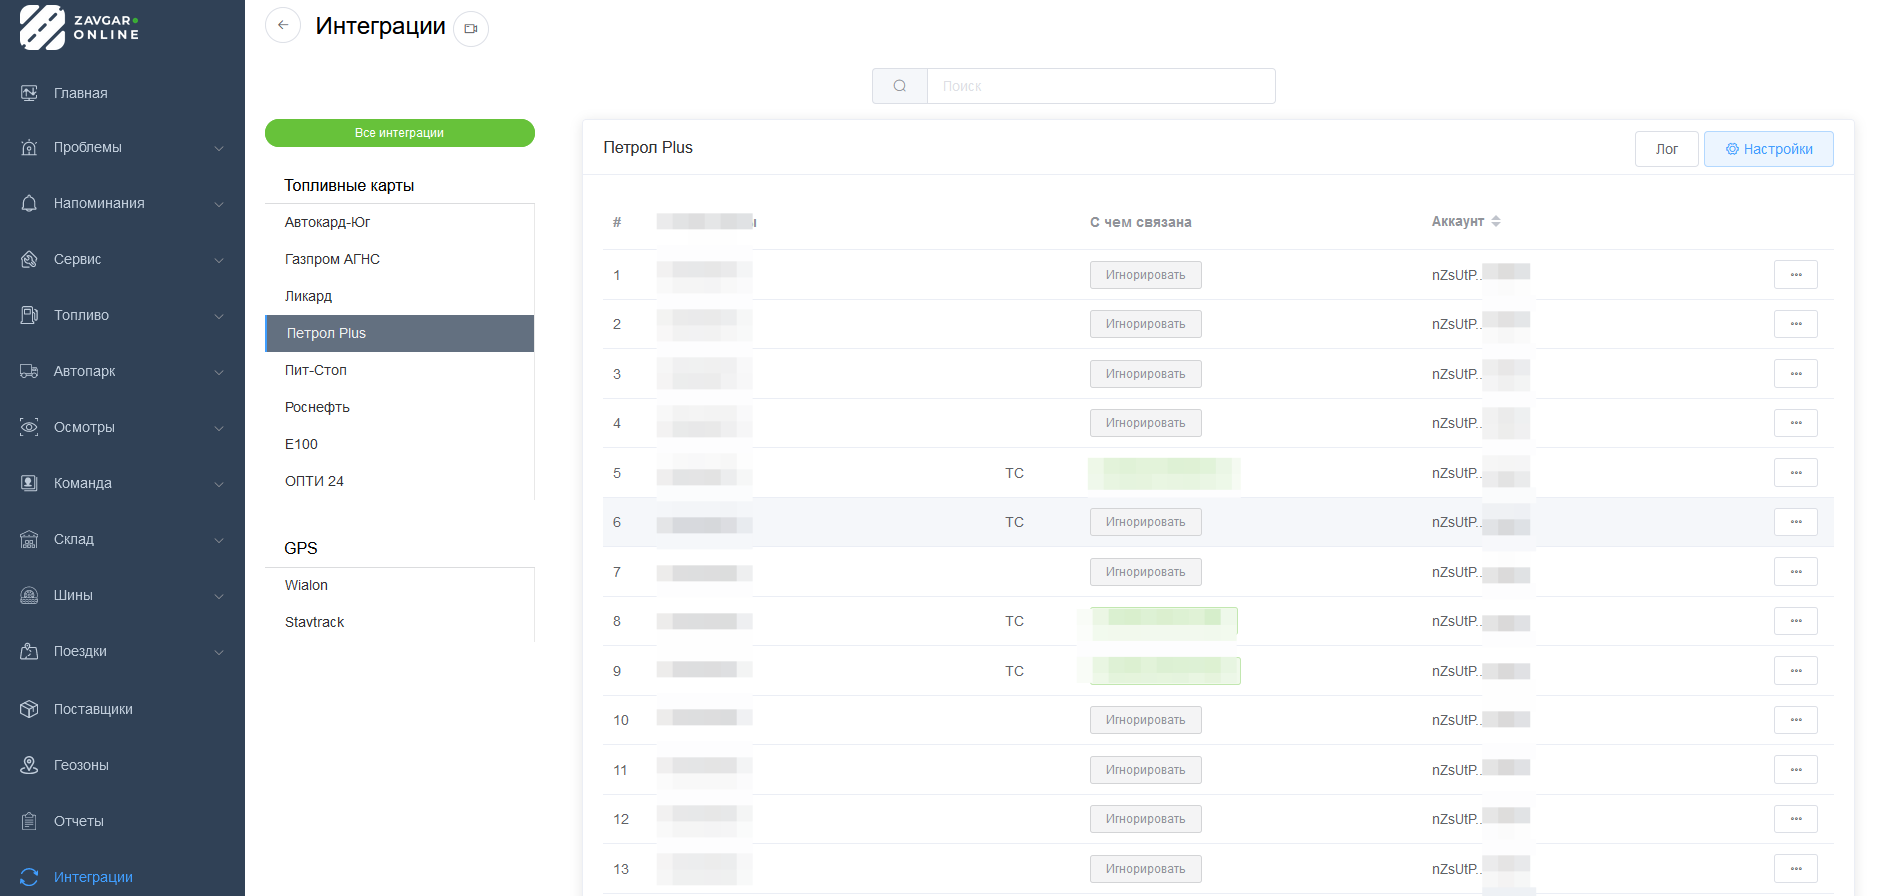The height and width of the screenshot is (896, 1896).
Task: Click the Поставщики box icon
Action: [x=29, y=709]
